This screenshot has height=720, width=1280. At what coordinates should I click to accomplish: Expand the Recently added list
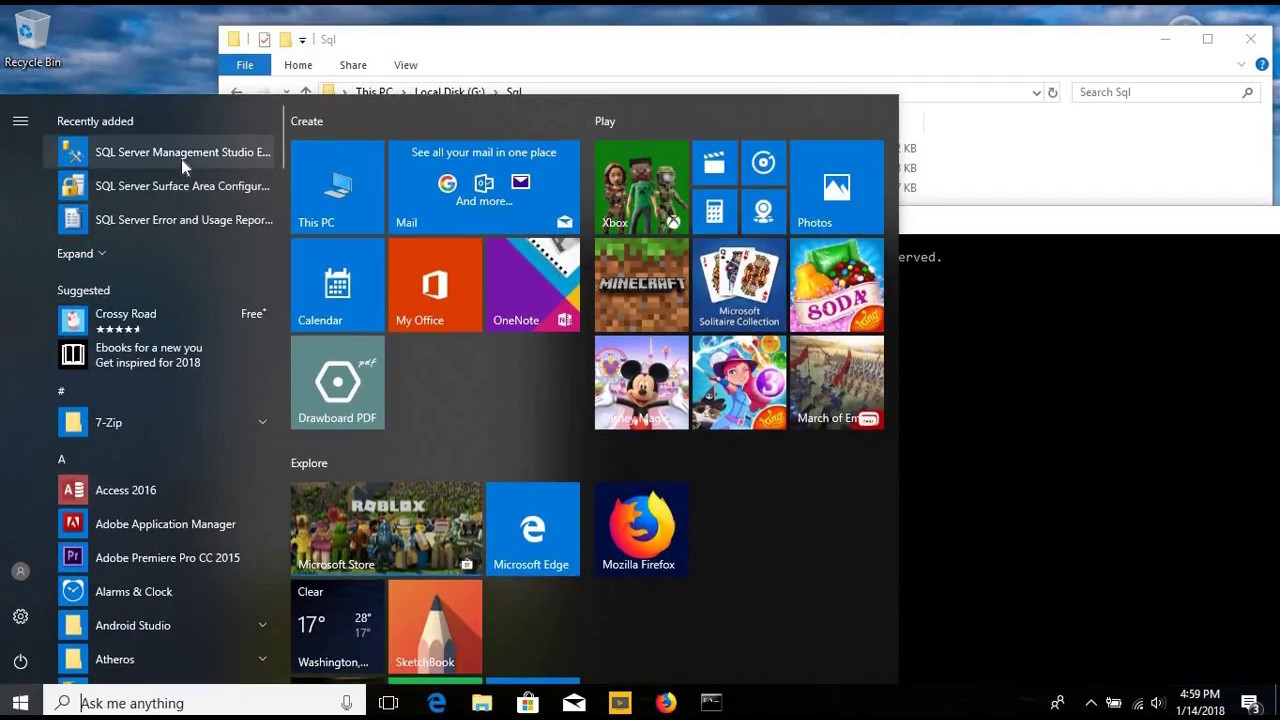pyautogui.click(x=81, y=254)
